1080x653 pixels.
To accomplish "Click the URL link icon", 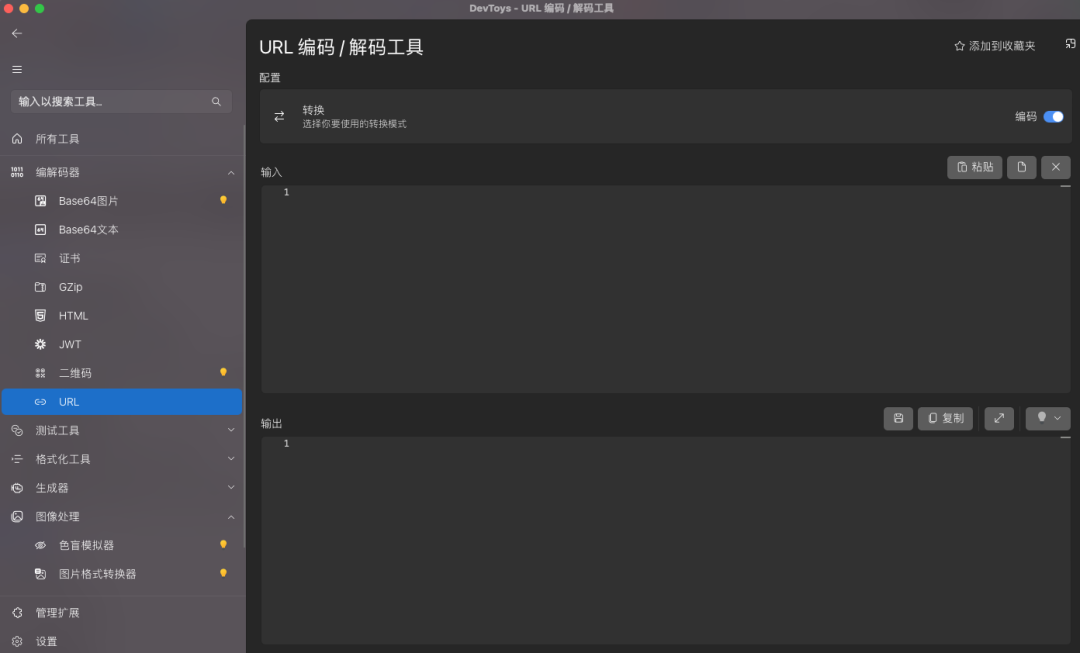I will 41,402.
